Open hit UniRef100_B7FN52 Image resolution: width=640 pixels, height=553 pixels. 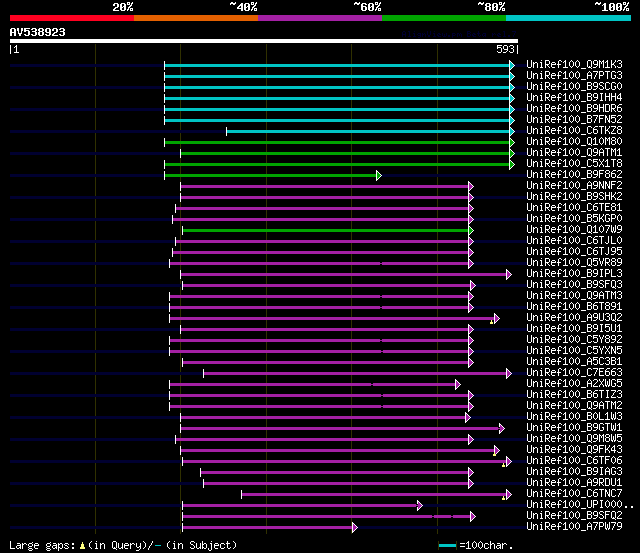574,120
